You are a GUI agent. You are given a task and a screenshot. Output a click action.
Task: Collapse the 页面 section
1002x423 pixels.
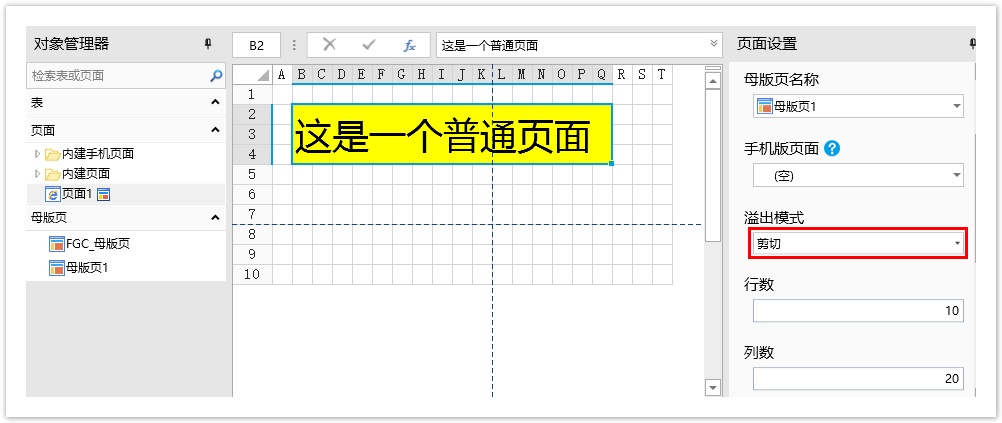(215, 130)
